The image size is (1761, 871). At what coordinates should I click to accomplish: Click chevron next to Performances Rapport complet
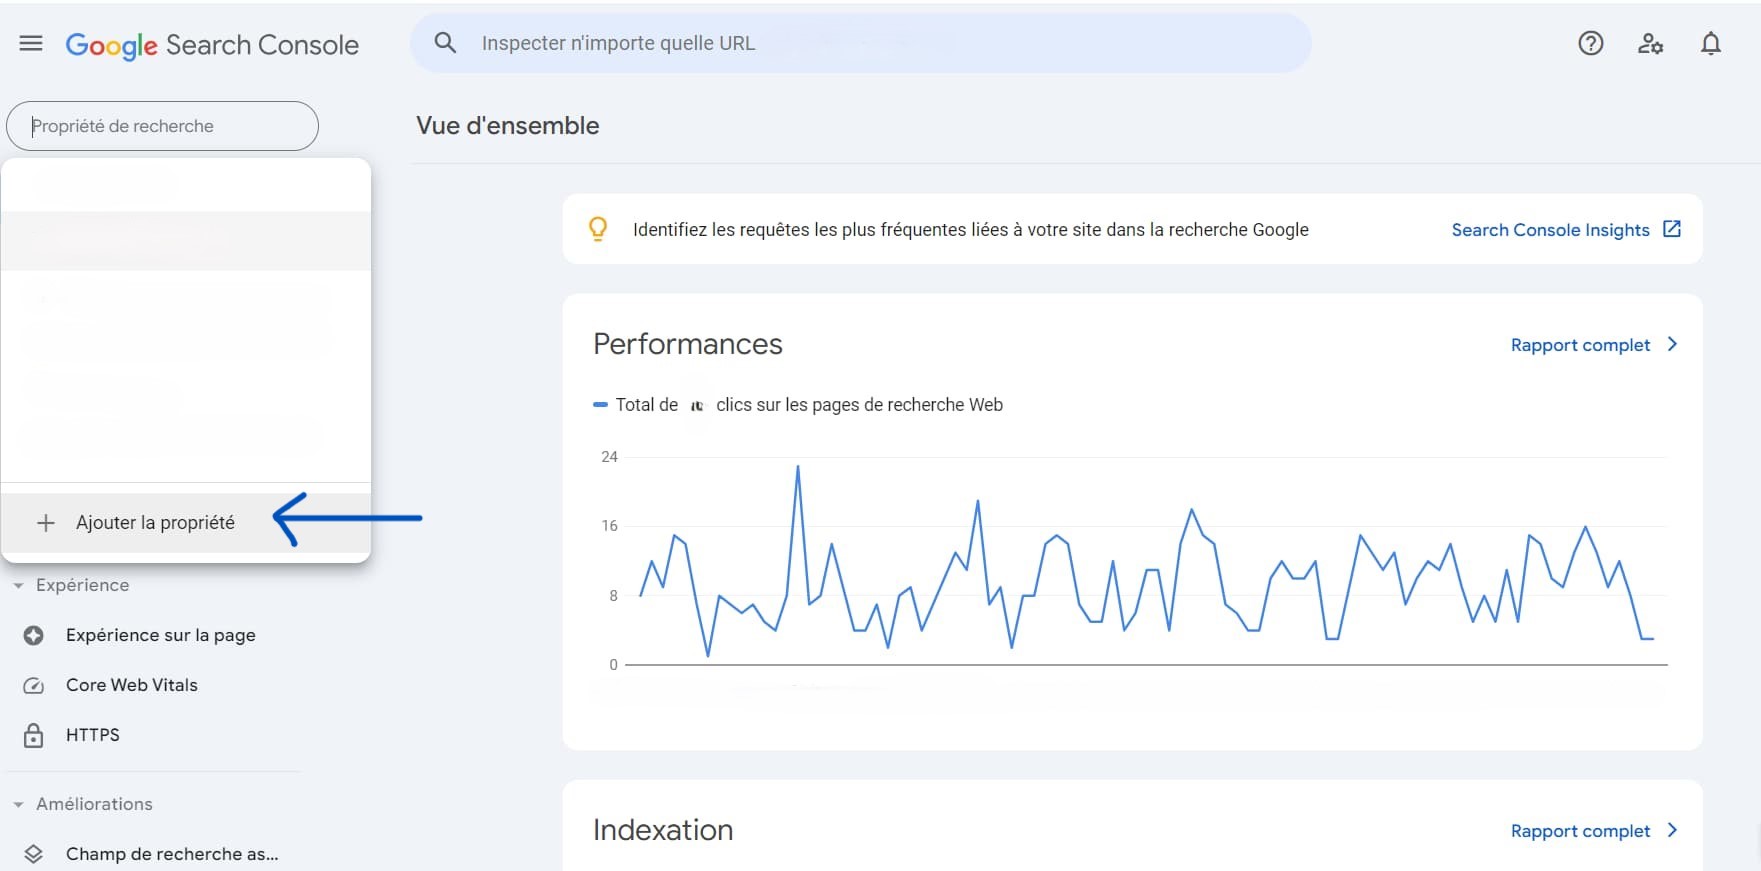1672,344
